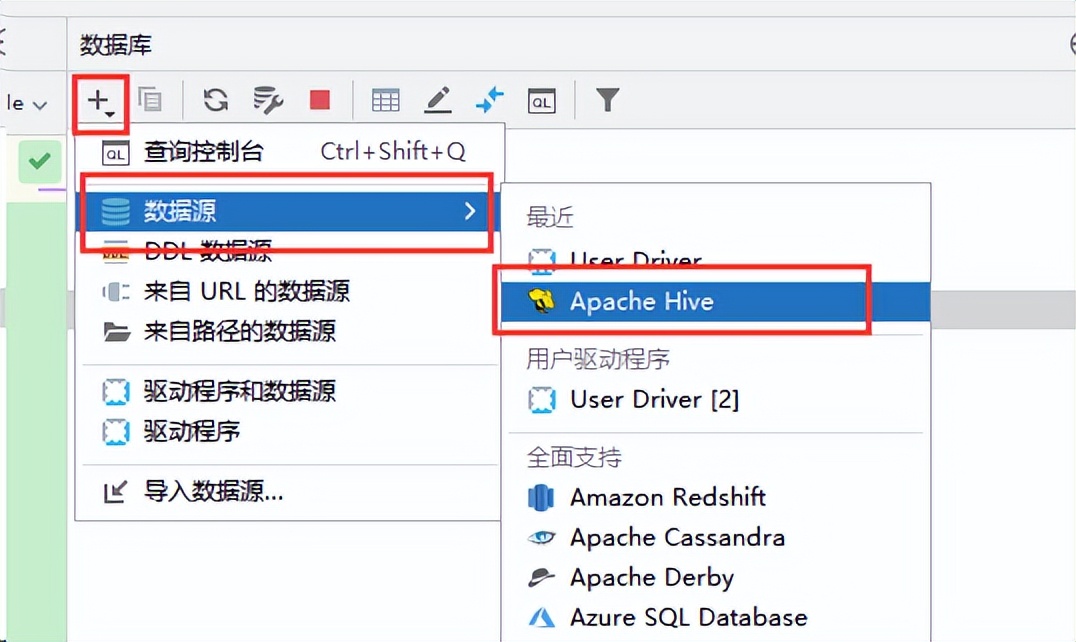Select Apache Hive data source
The height and width of the screenshot is (642, 1076).
click(716, 301)
